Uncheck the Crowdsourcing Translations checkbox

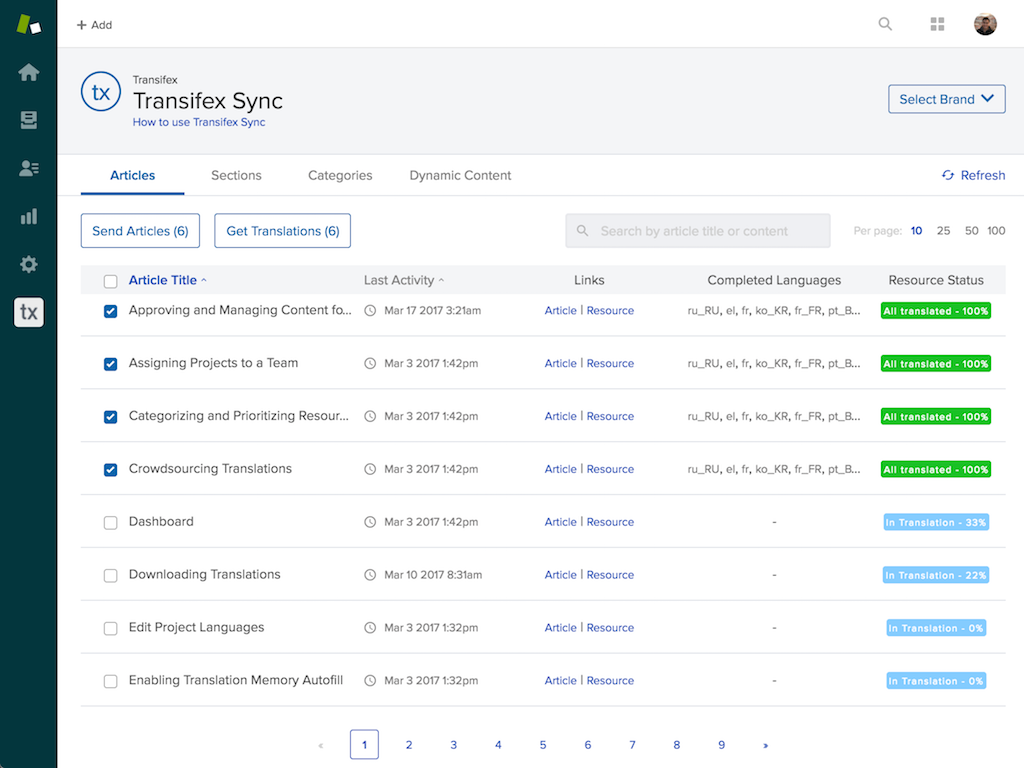tap(111, 469)
